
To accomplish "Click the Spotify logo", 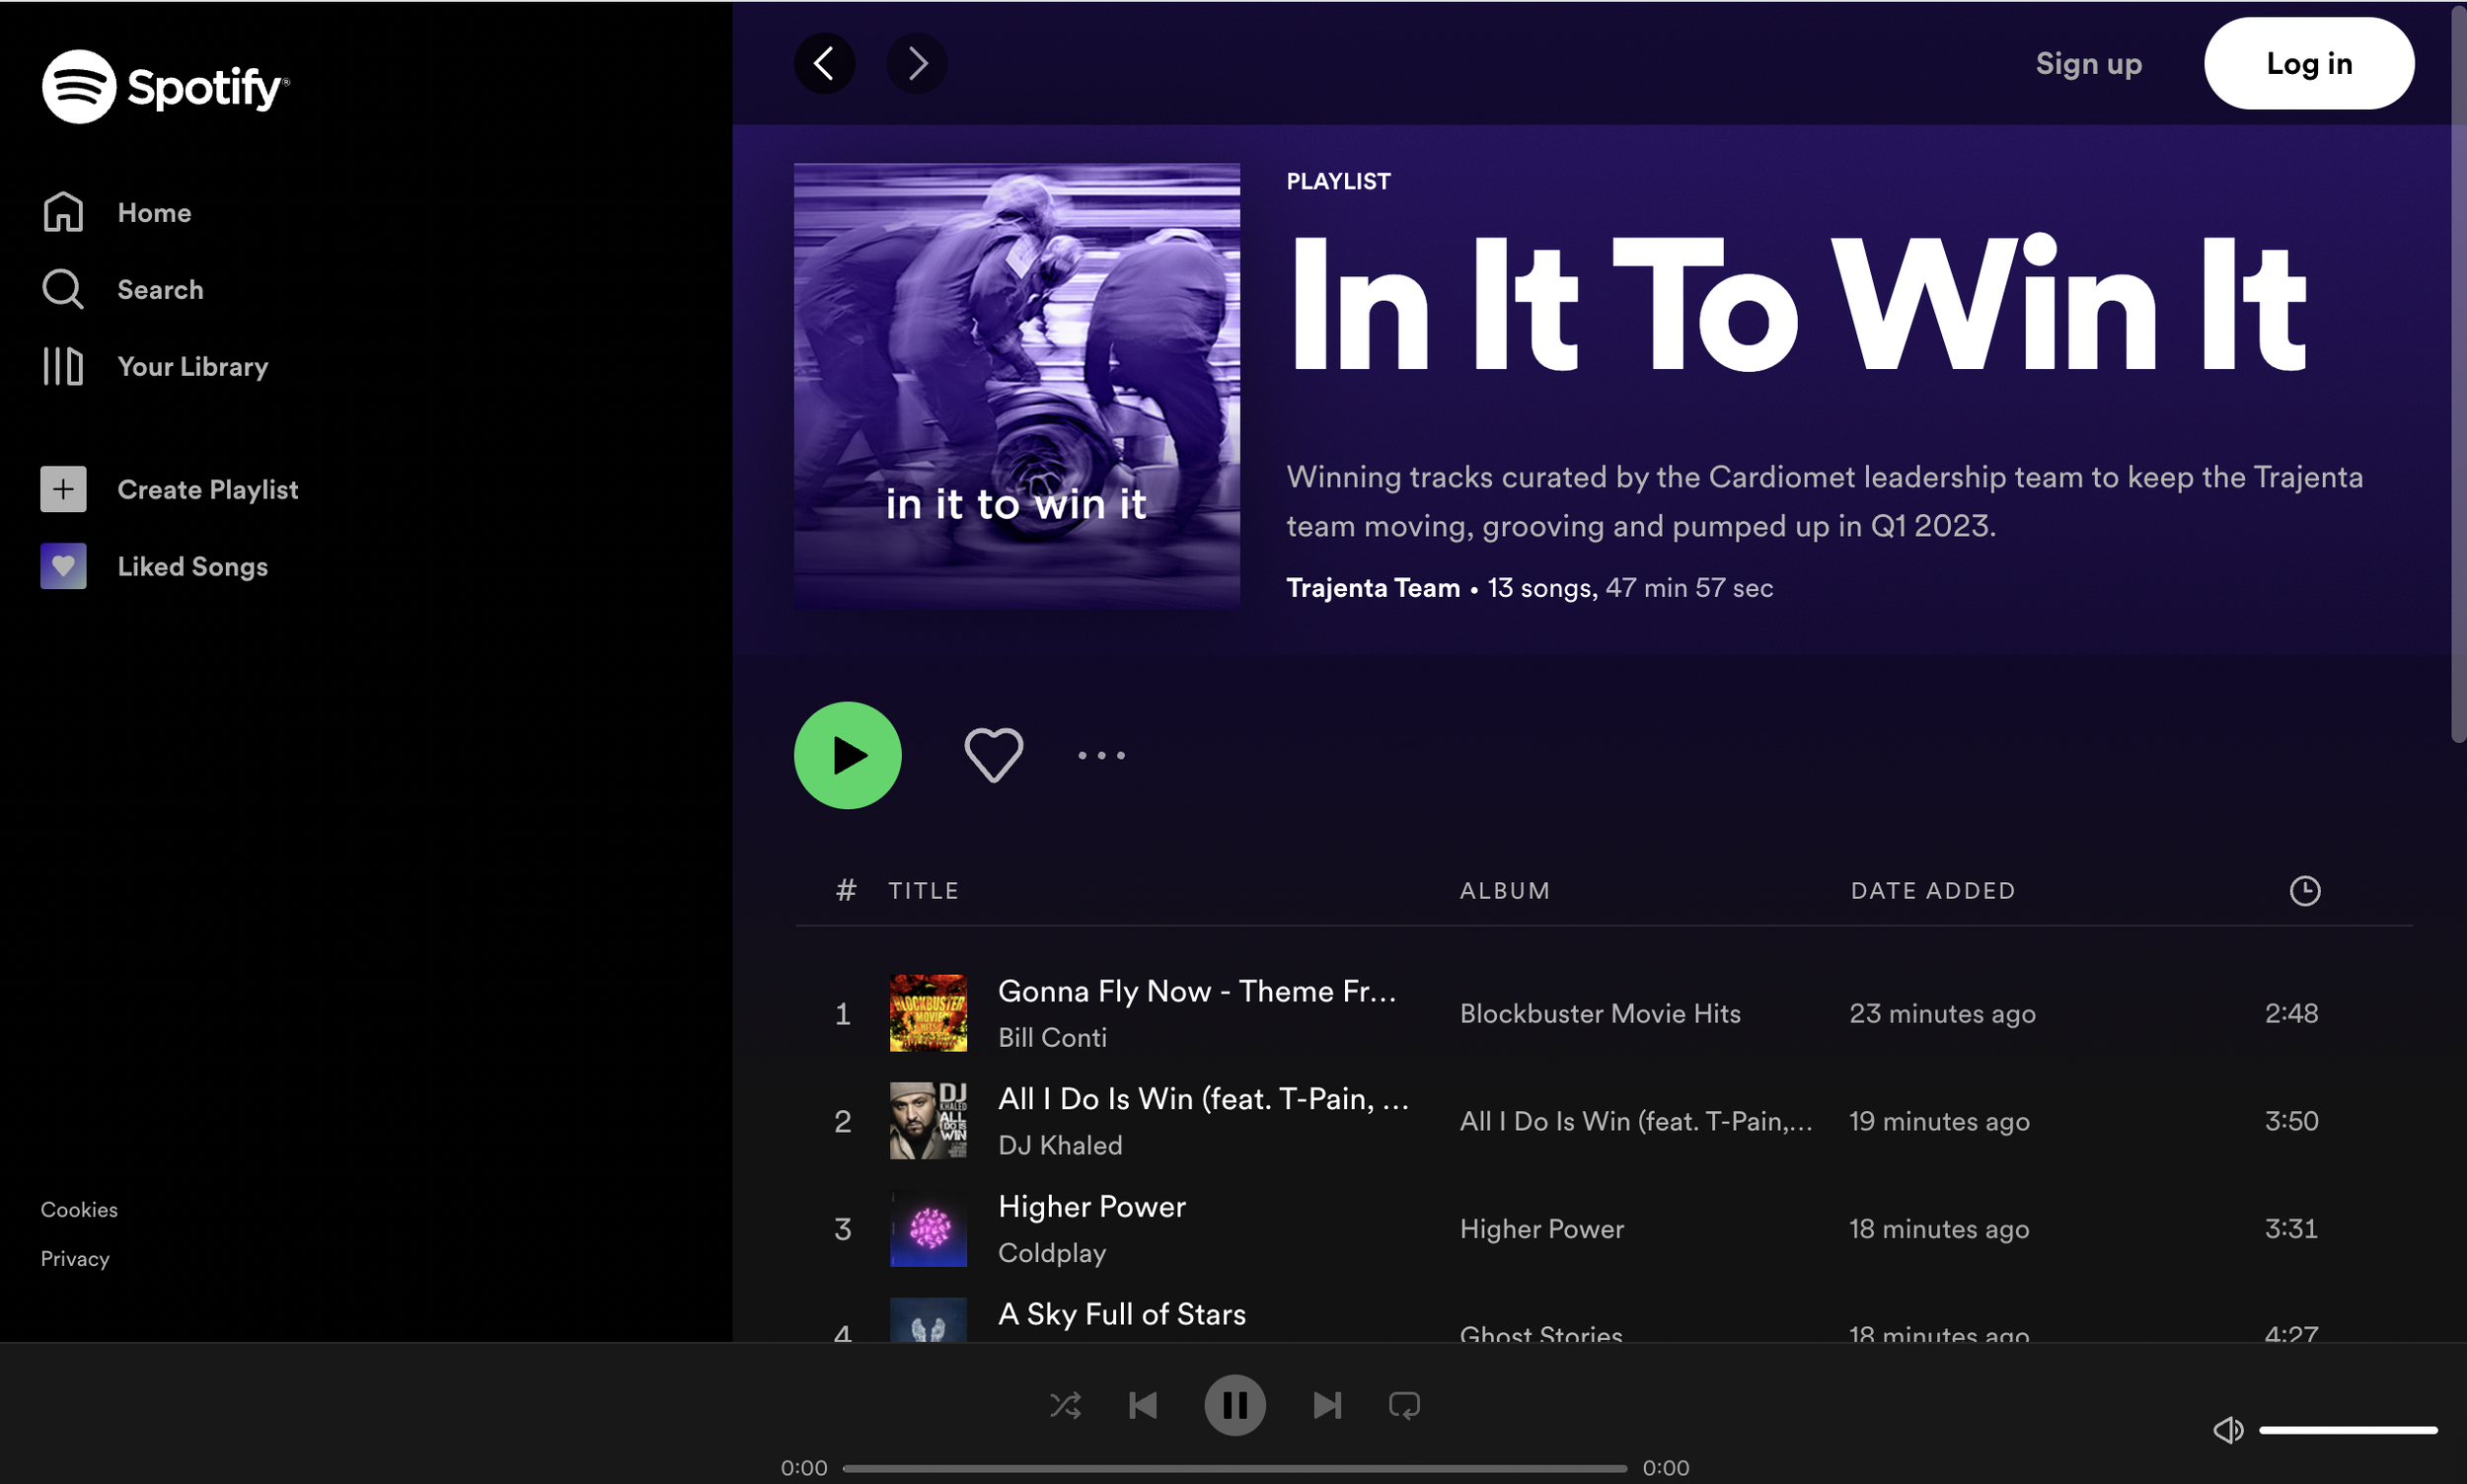I will [x=166, y=87].
